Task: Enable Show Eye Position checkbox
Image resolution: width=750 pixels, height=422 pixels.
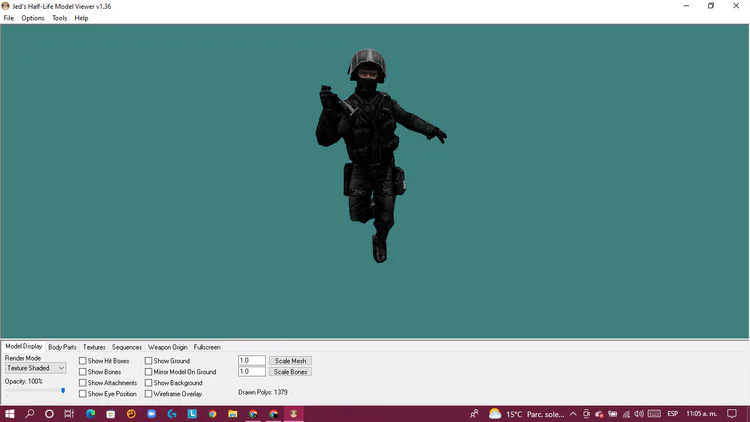Action: pos(83,394)
